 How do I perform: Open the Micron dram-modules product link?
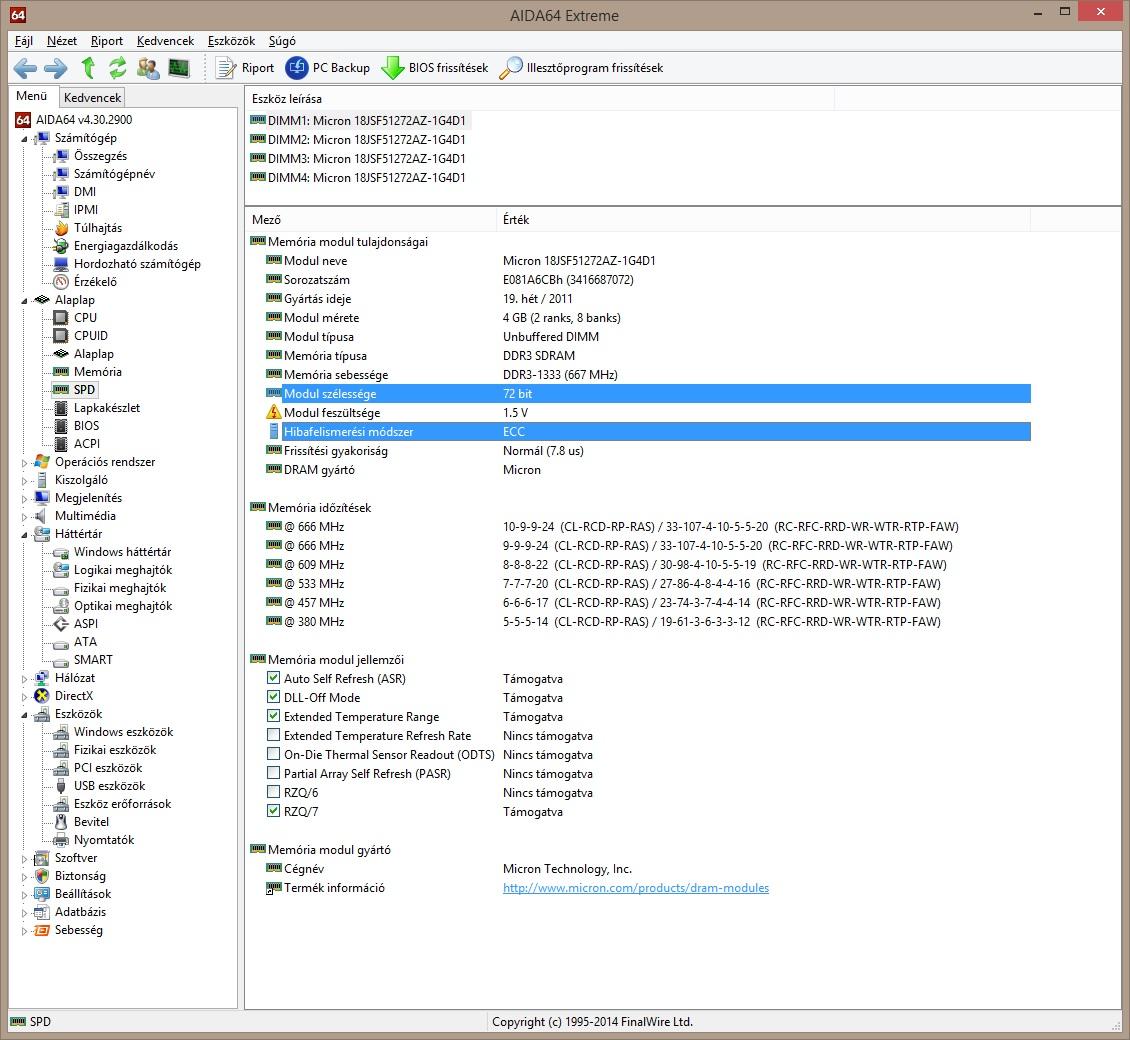[x=636, y=888]
